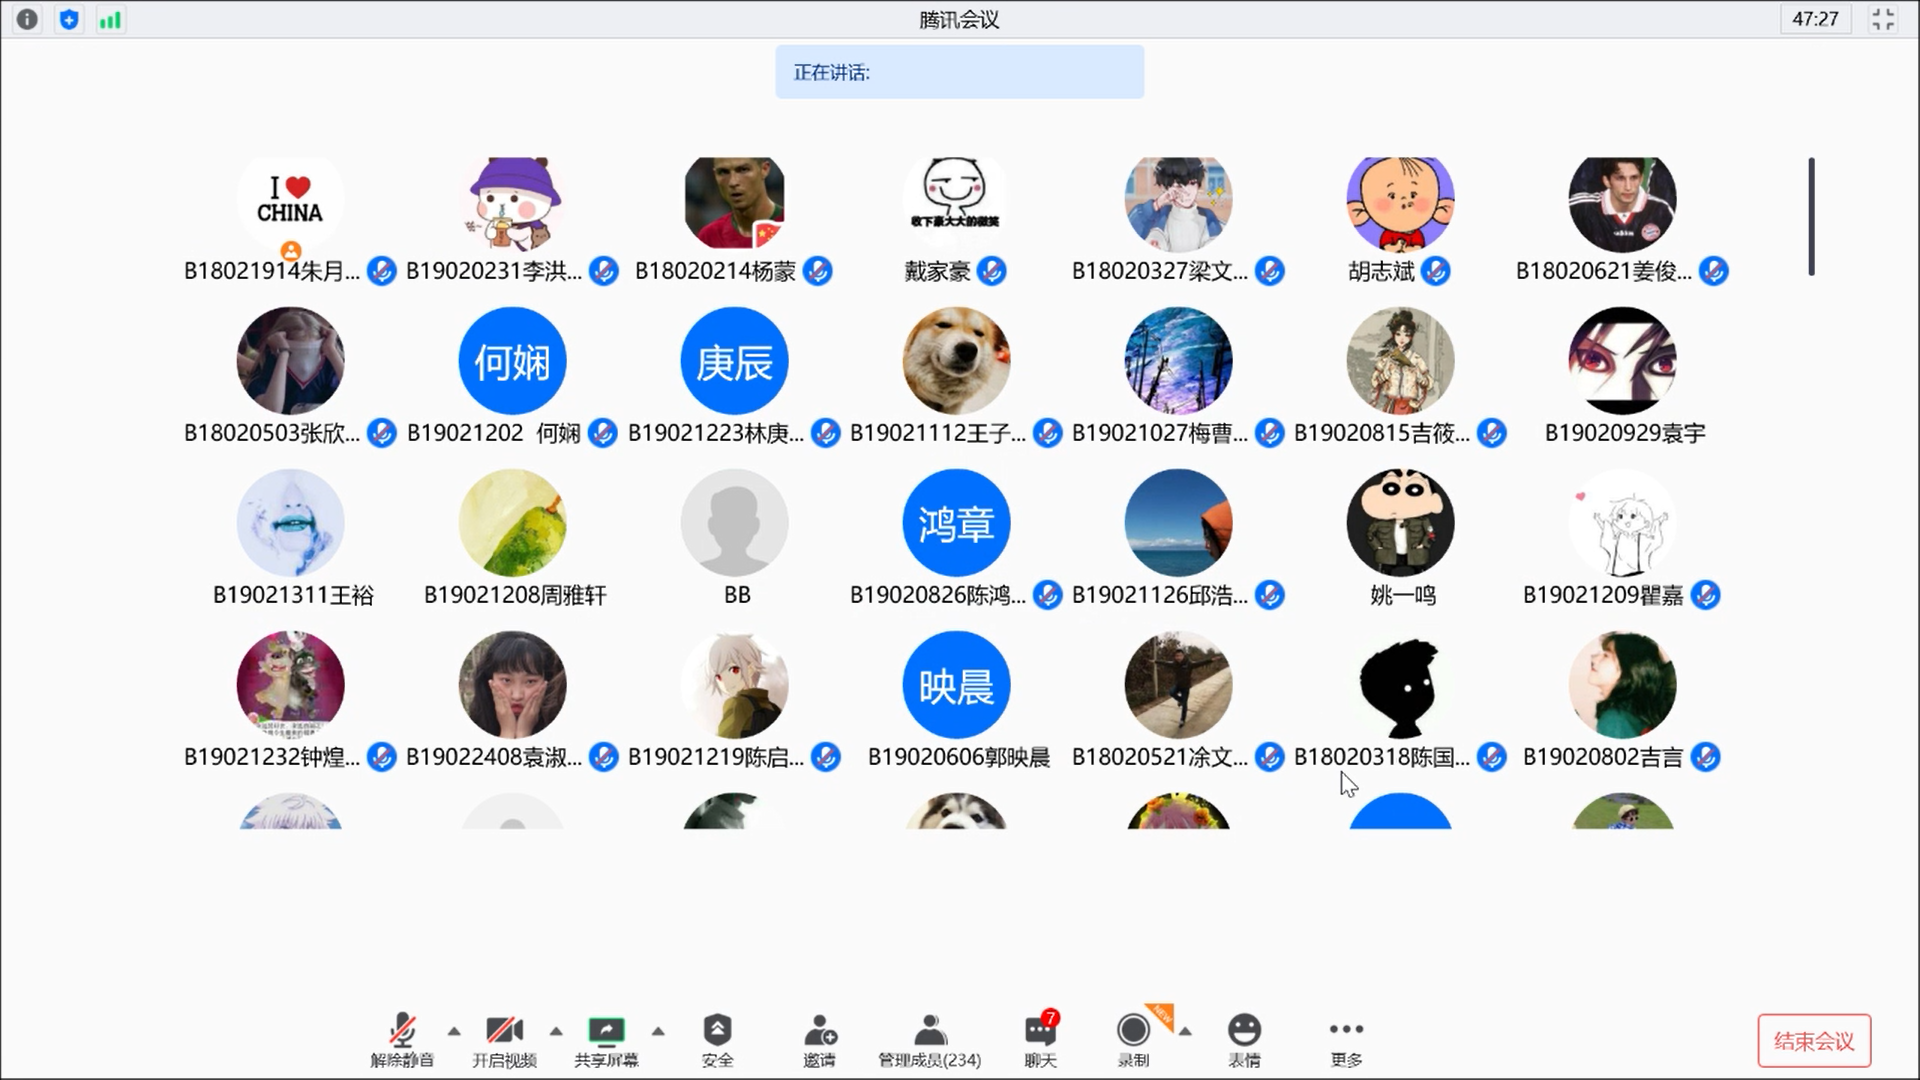The image size is (1920, 1080).
Task: Click the unmute microphone icon (解除静音)
Action: pos(402,1031)
